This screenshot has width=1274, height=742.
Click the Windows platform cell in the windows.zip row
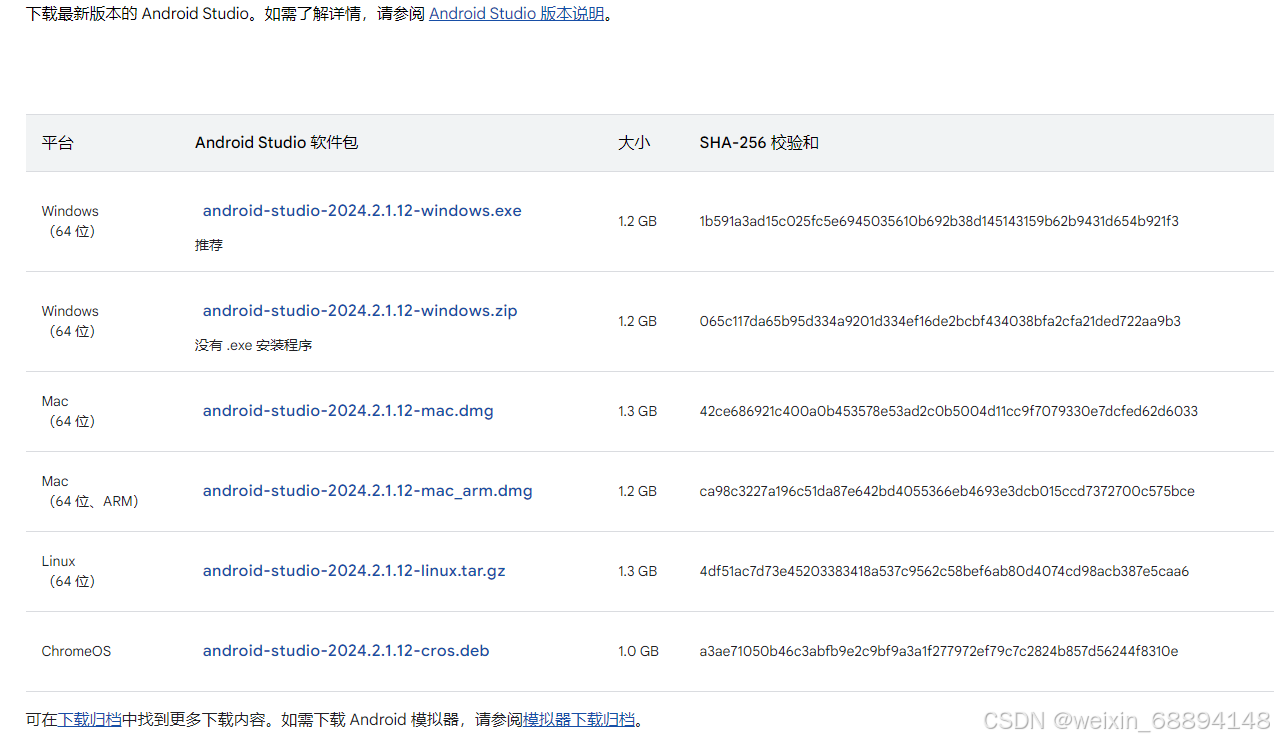tap(70, 321)
